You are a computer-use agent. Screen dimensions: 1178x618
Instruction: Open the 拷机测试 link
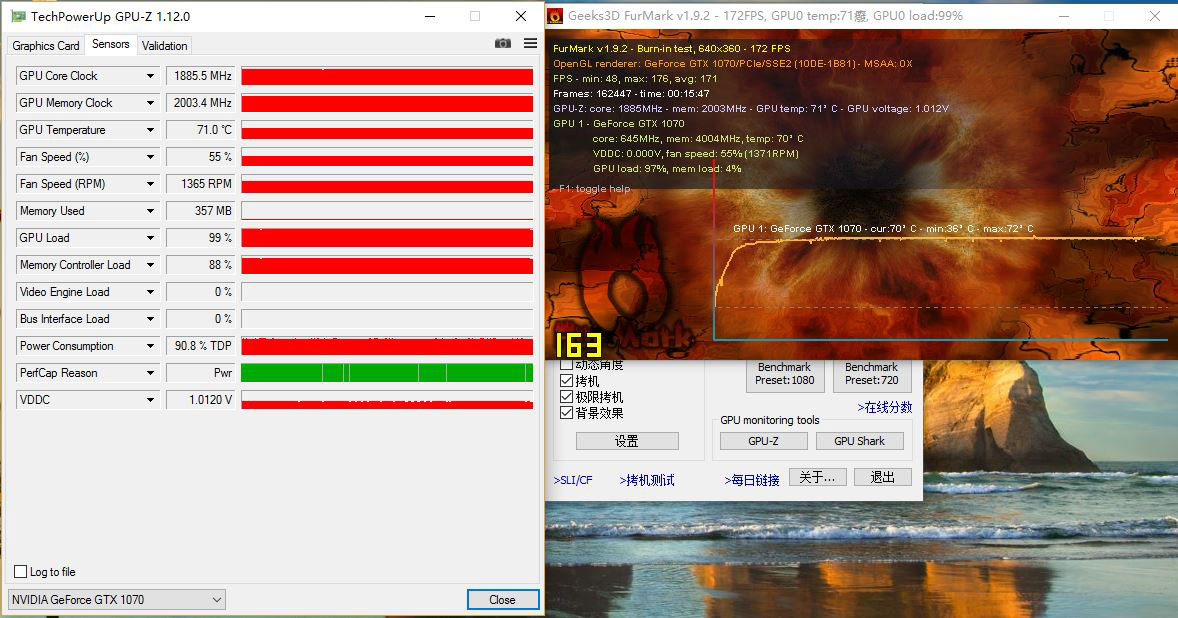click(x=647, y=480)
